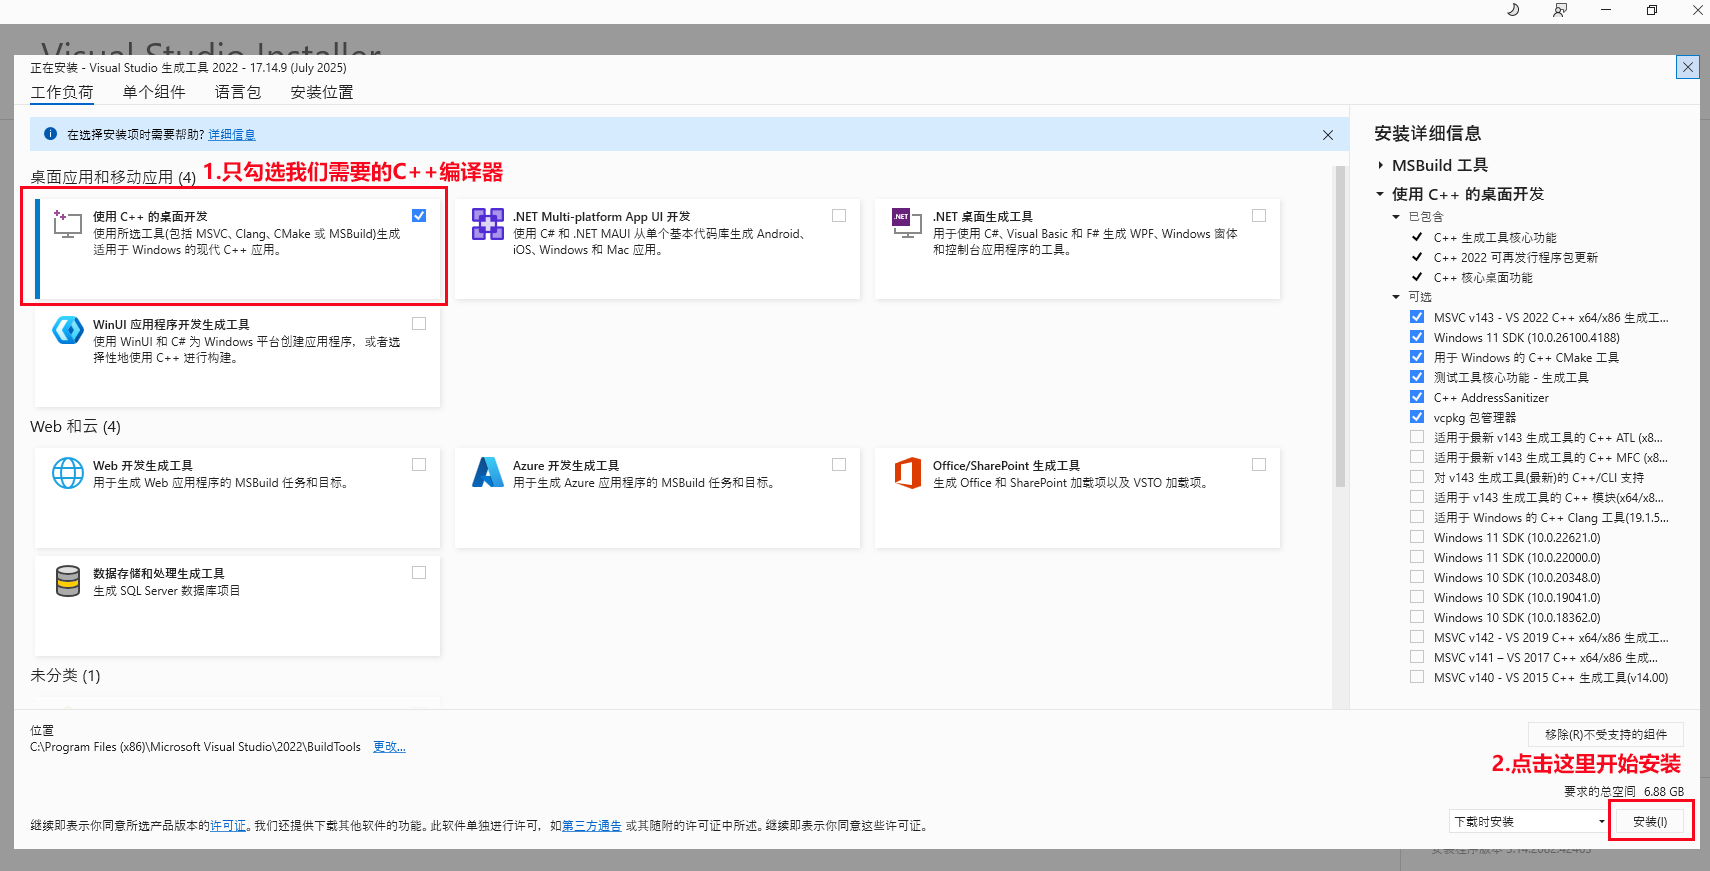Click the .NET Multi-platform App UI icon

point(488,224)
